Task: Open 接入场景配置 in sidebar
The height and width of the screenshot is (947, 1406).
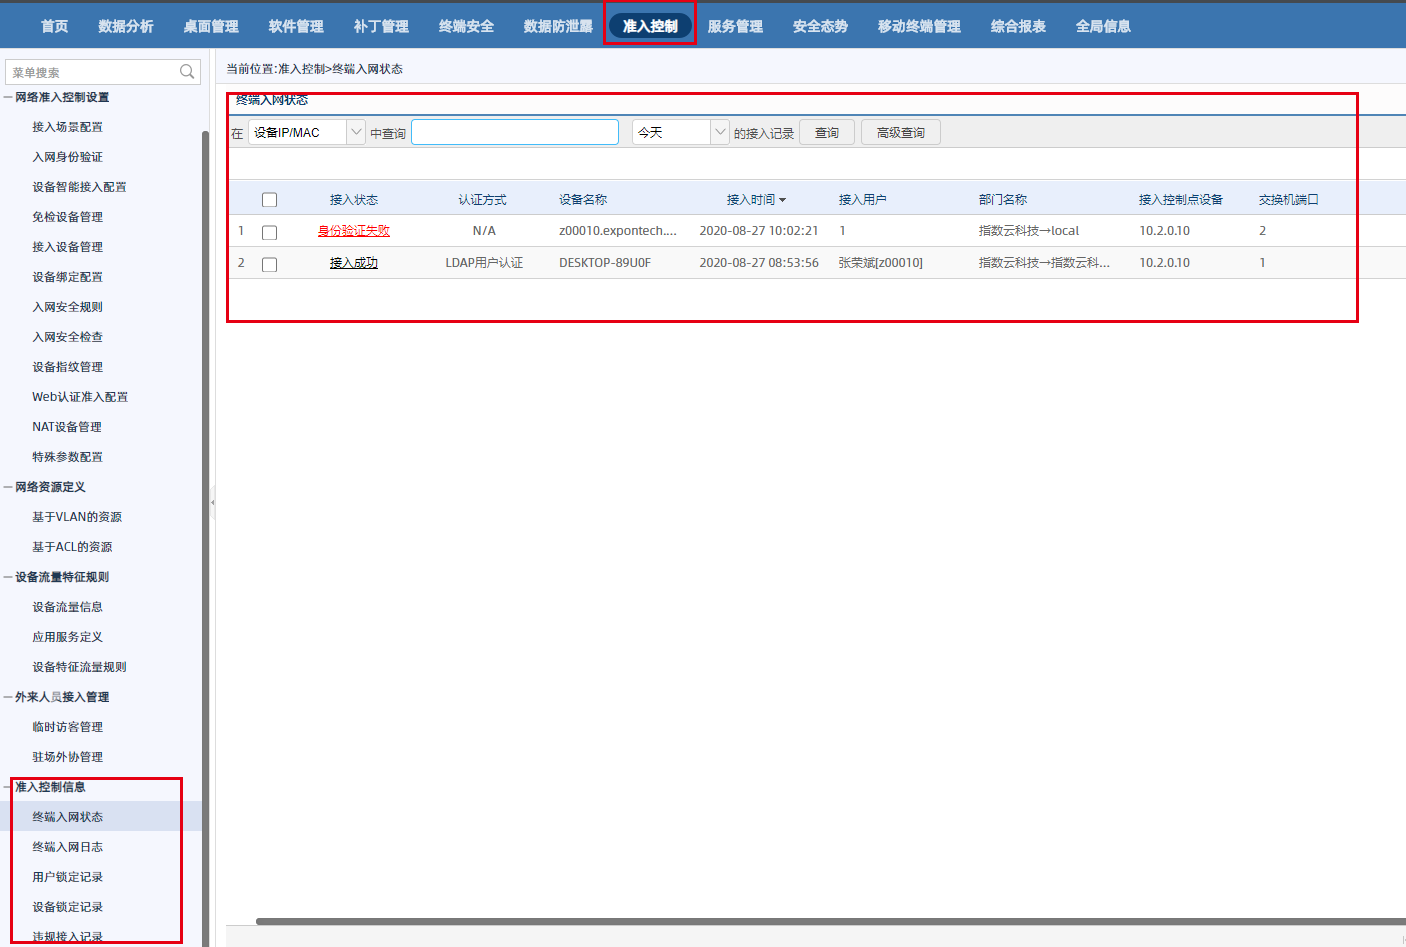Action: pos(67,127)
